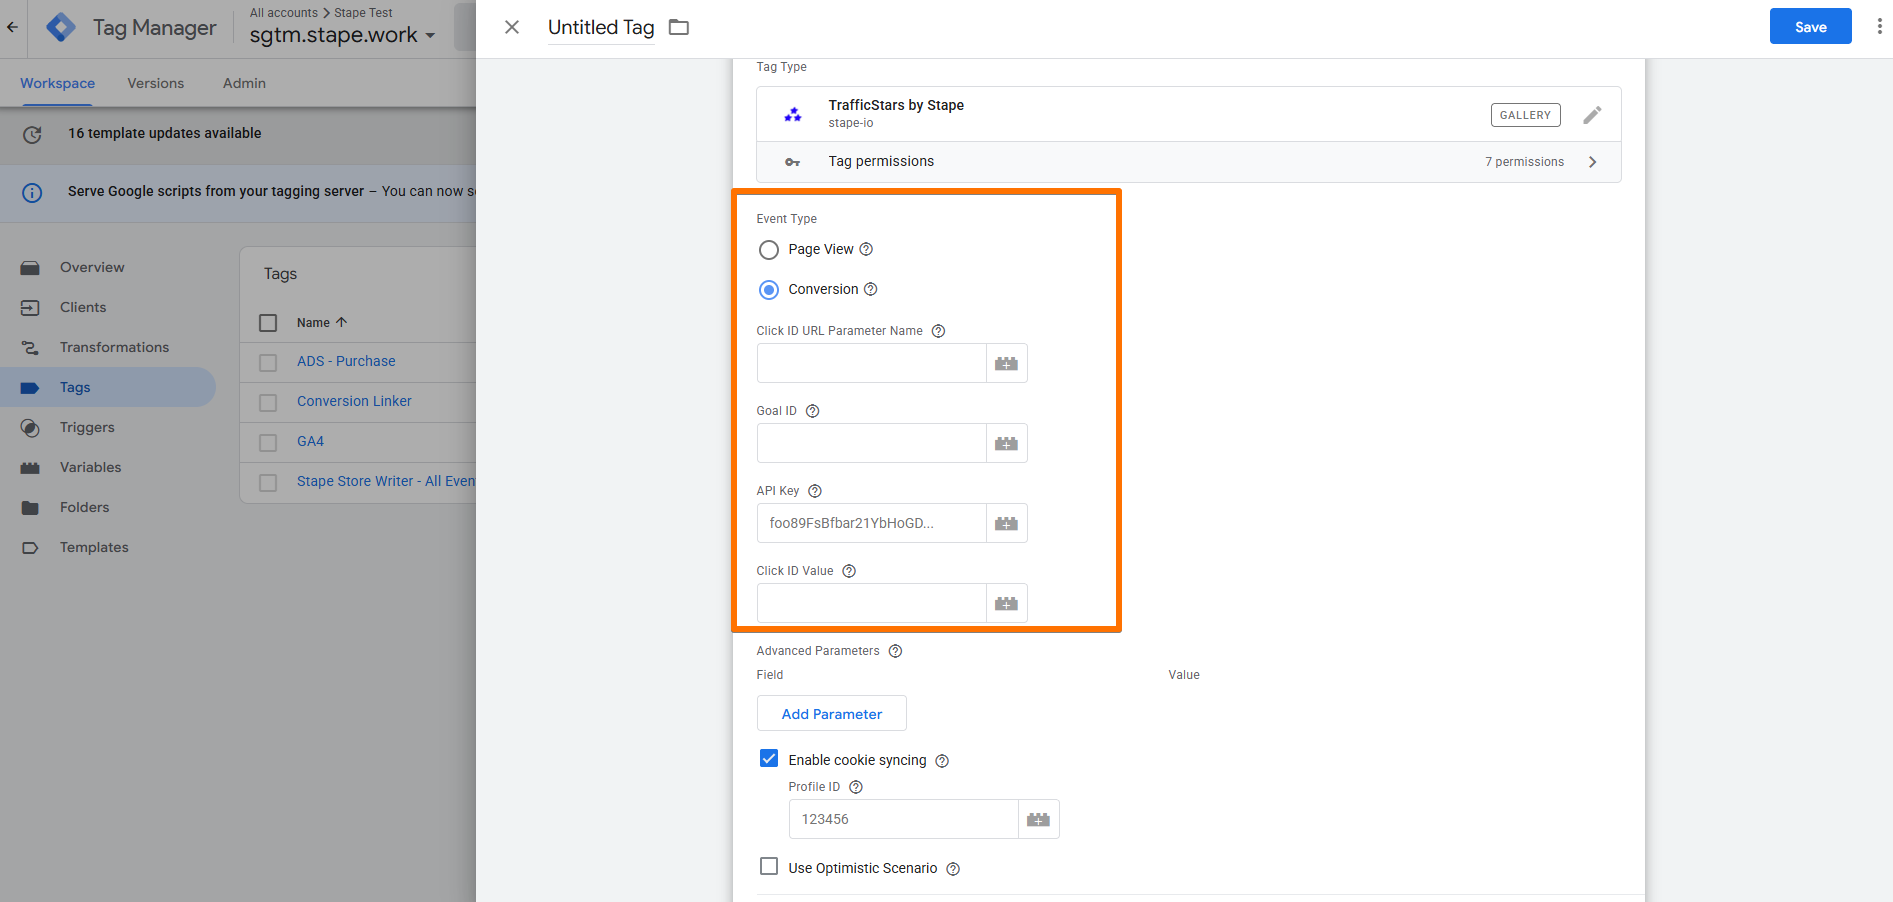Open help for Click ID URL Parameter Name

coord(938,331)
